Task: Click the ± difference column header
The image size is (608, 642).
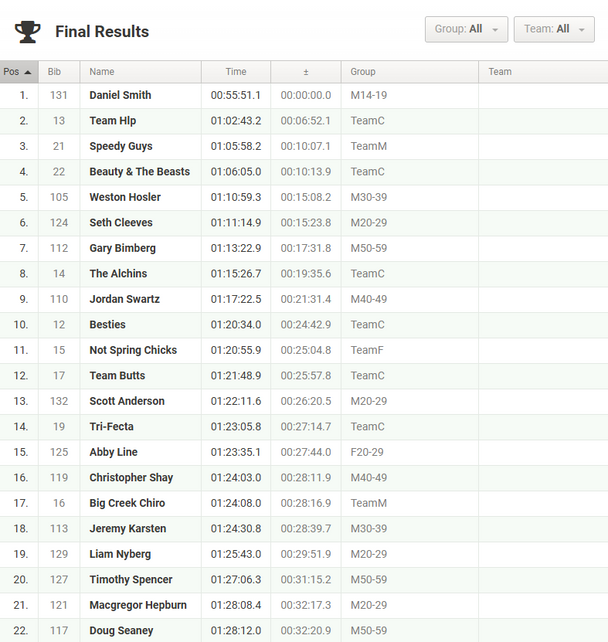Action: pyautogui.click(x=306, y=72)
